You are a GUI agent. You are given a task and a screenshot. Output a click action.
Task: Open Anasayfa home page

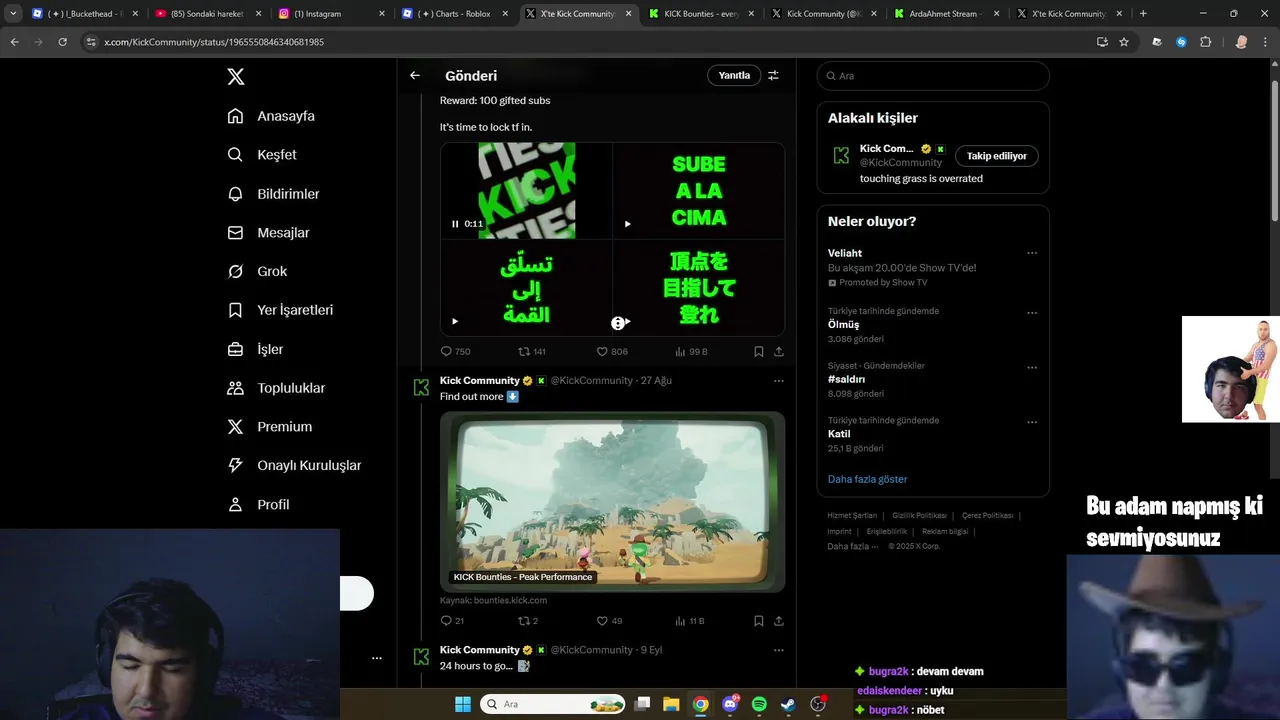pyautogui.click(x=271, y=116)
